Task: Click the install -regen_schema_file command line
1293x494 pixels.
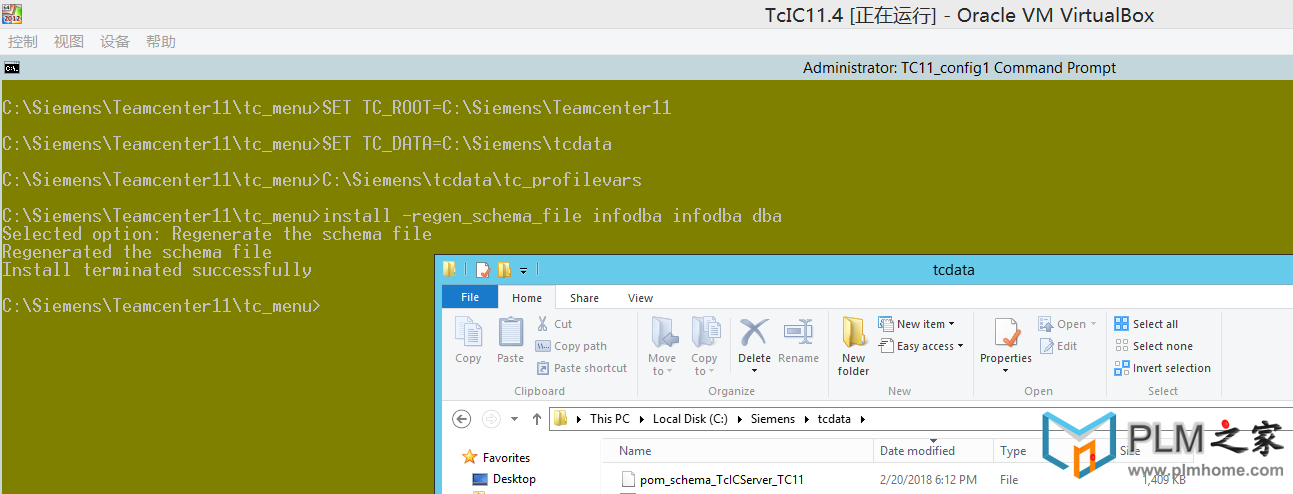Action: coord(392,216)
